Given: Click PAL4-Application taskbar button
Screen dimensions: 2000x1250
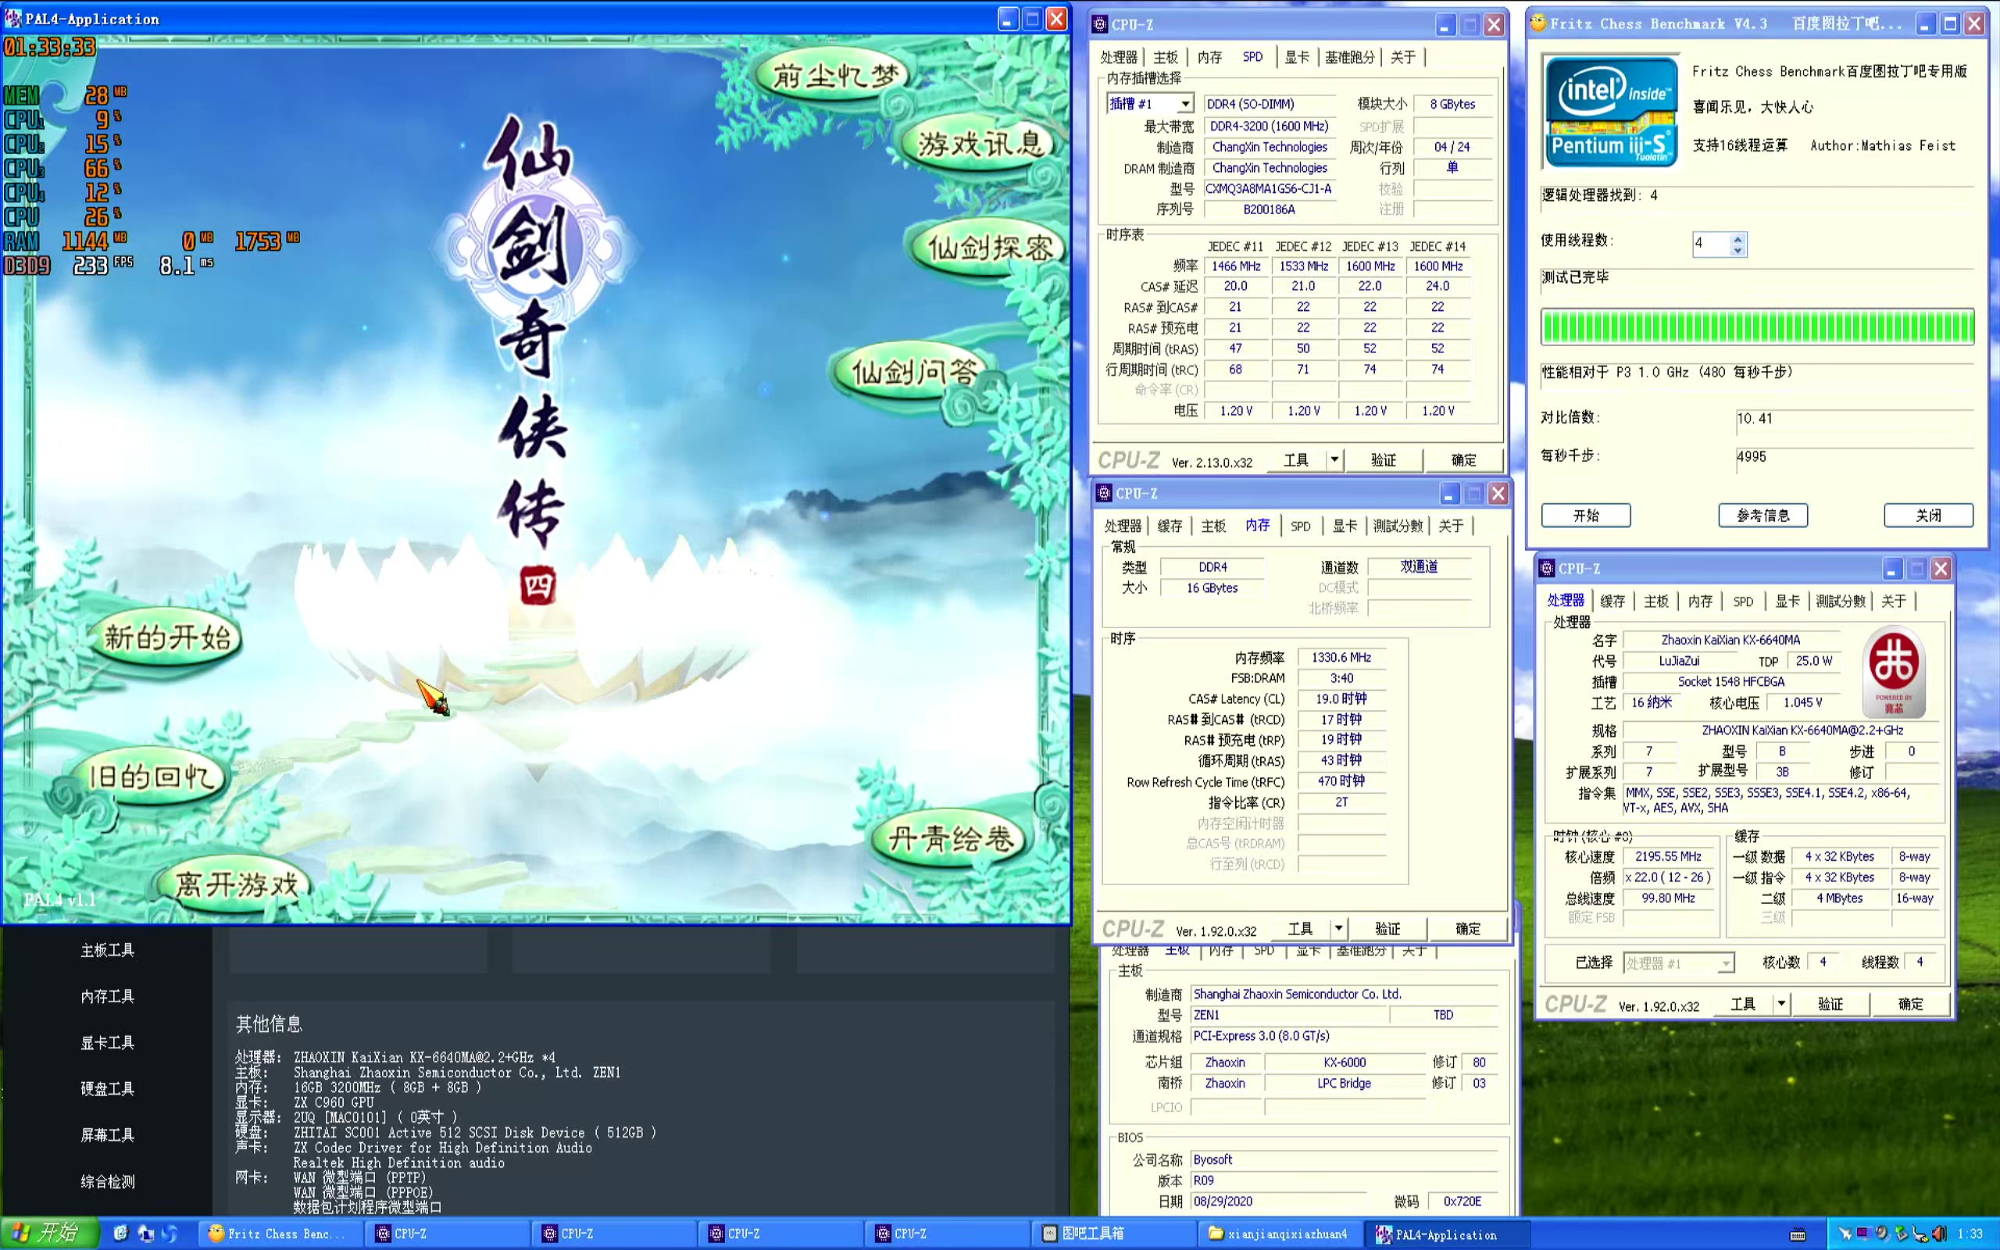Looking at the screenshot, I should click(x=1445, y=1234).
